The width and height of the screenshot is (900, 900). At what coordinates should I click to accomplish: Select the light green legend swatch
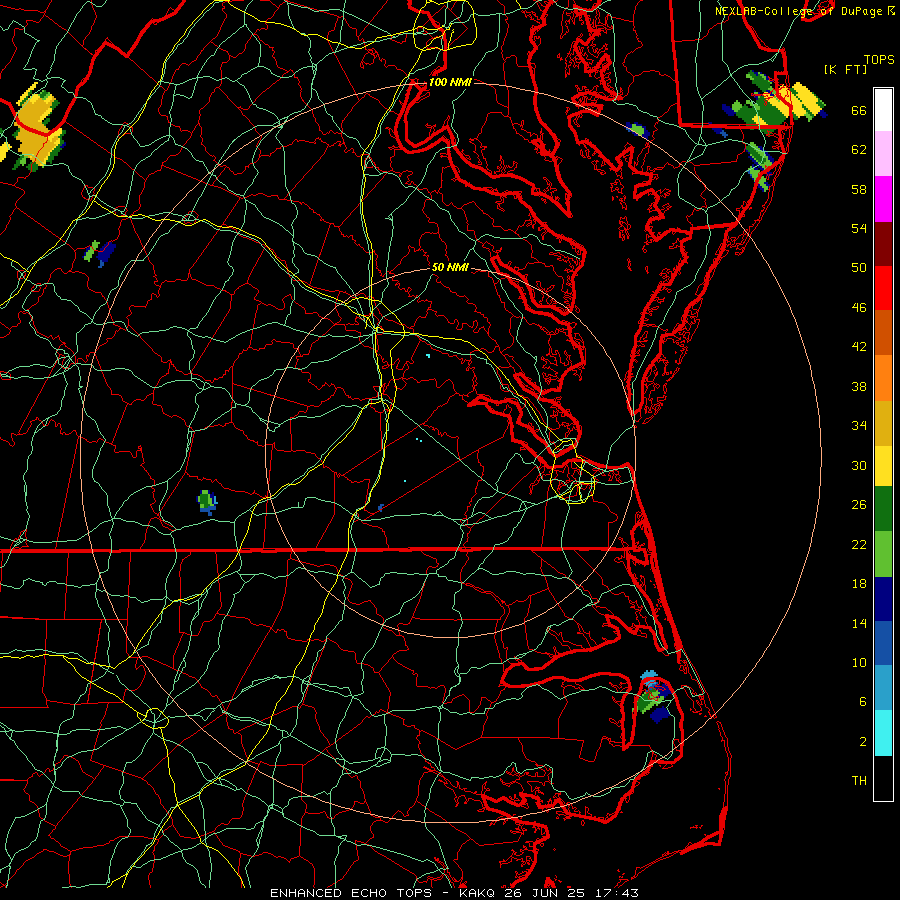(883, 554)
